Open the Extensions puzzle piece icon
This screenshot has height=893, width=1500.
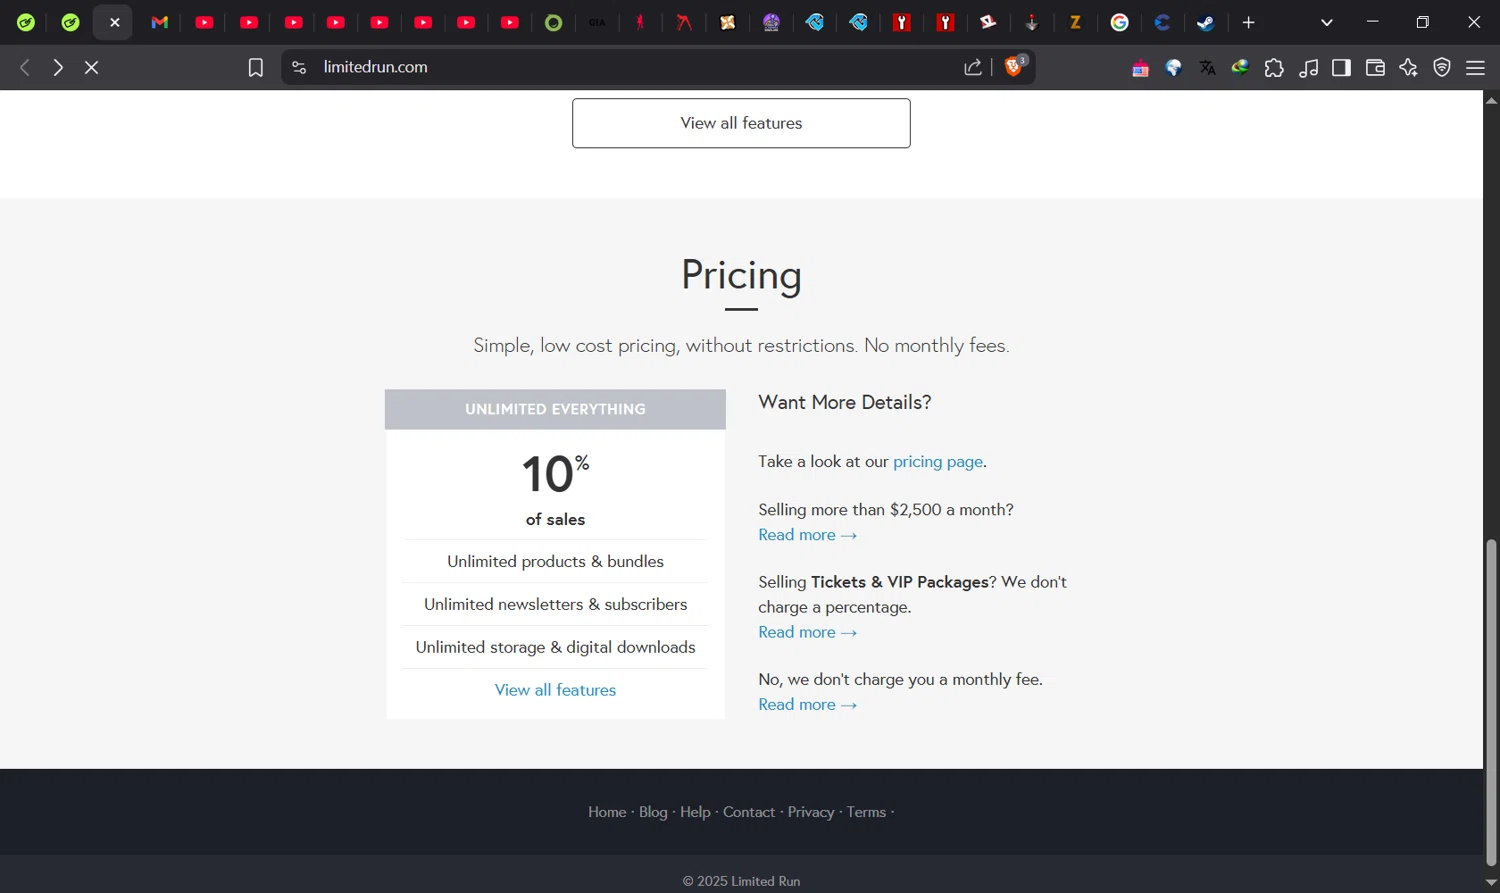1274,68
